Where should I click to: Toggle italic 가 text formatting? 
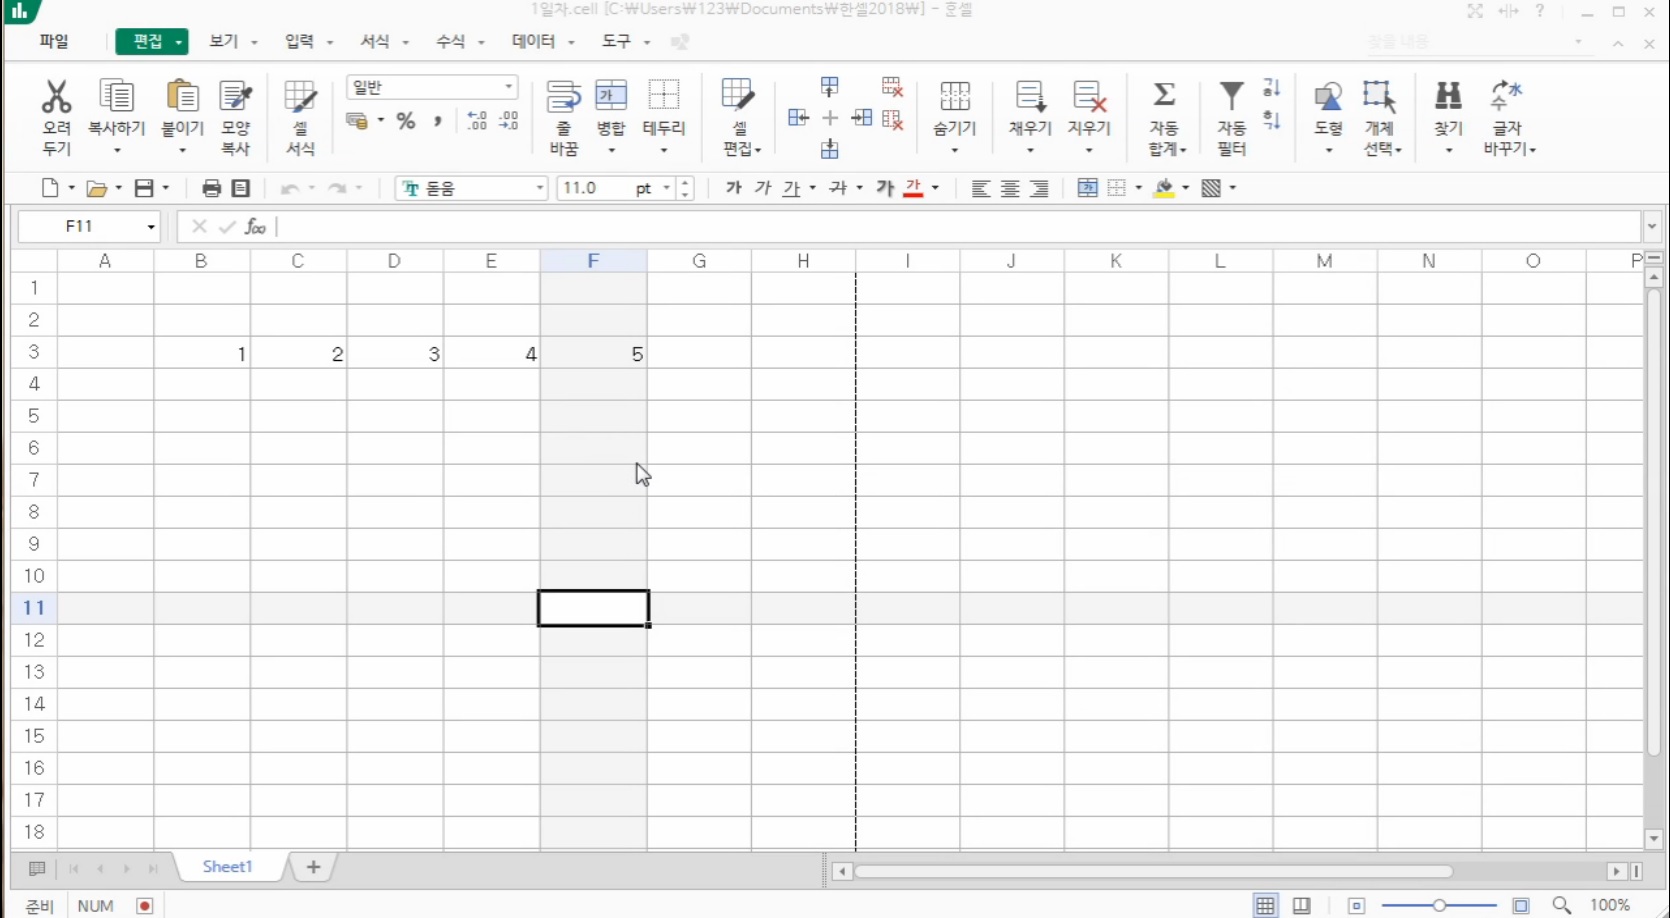tap(763, 188)
